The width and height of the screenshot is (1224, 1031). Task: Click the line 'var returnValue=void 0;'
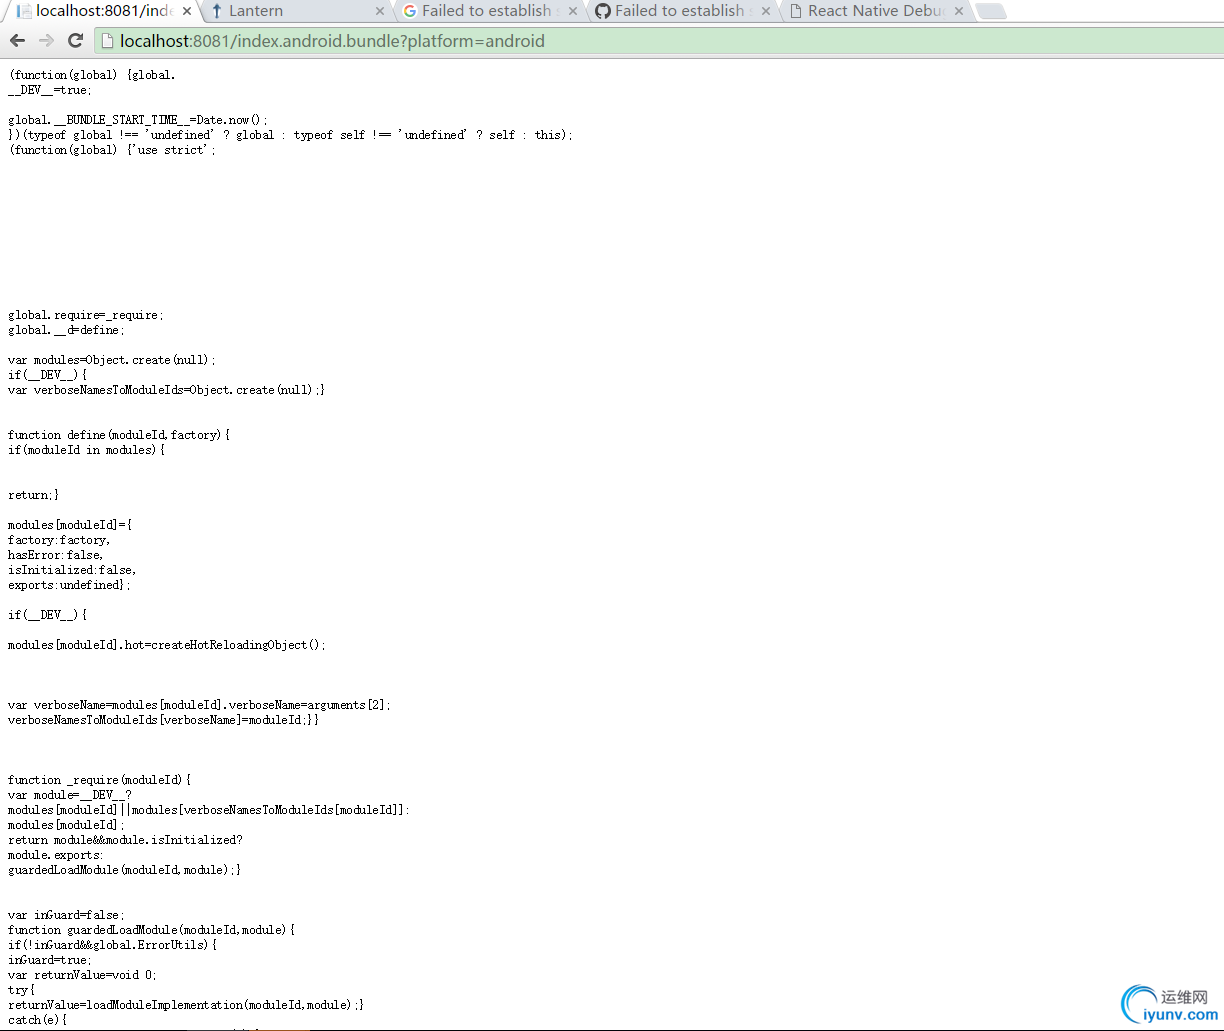[x=82, y=975]
